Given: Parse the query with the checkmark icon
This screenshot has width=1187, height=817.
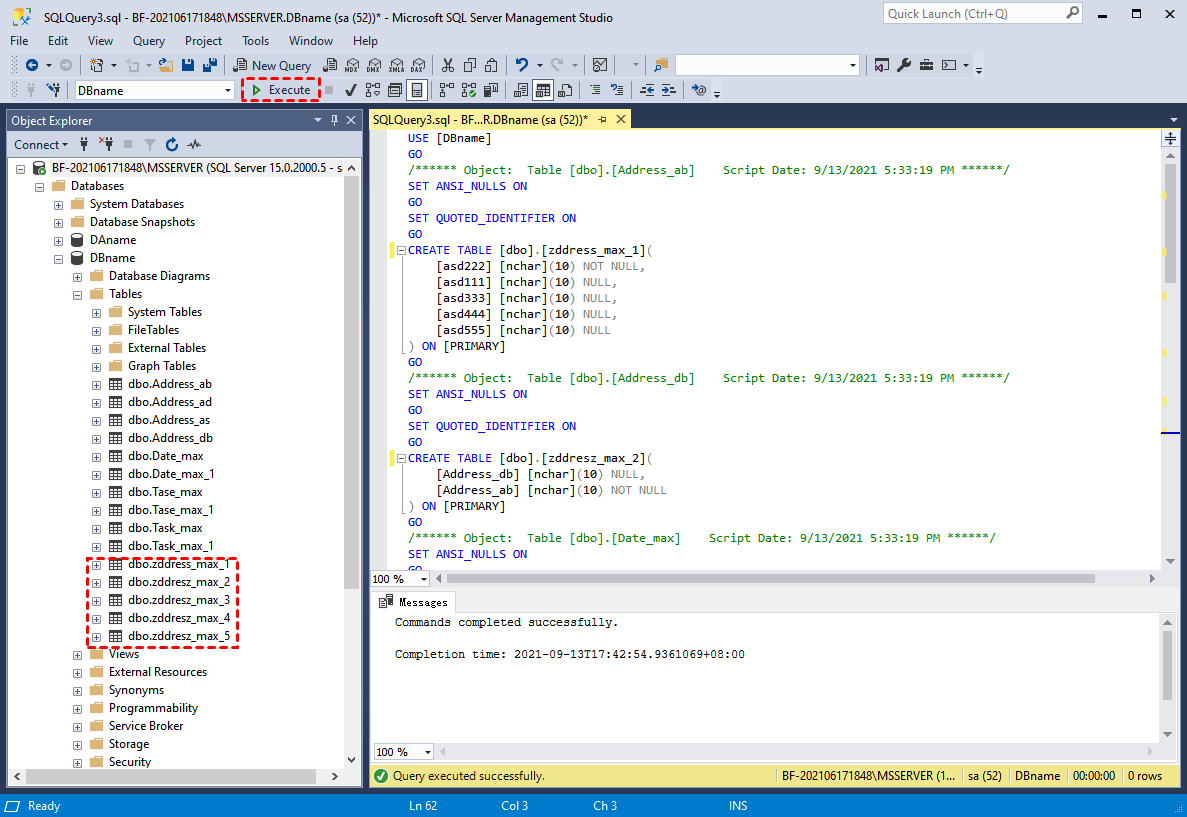Looking at the screenshot, I should pos(349,90).
